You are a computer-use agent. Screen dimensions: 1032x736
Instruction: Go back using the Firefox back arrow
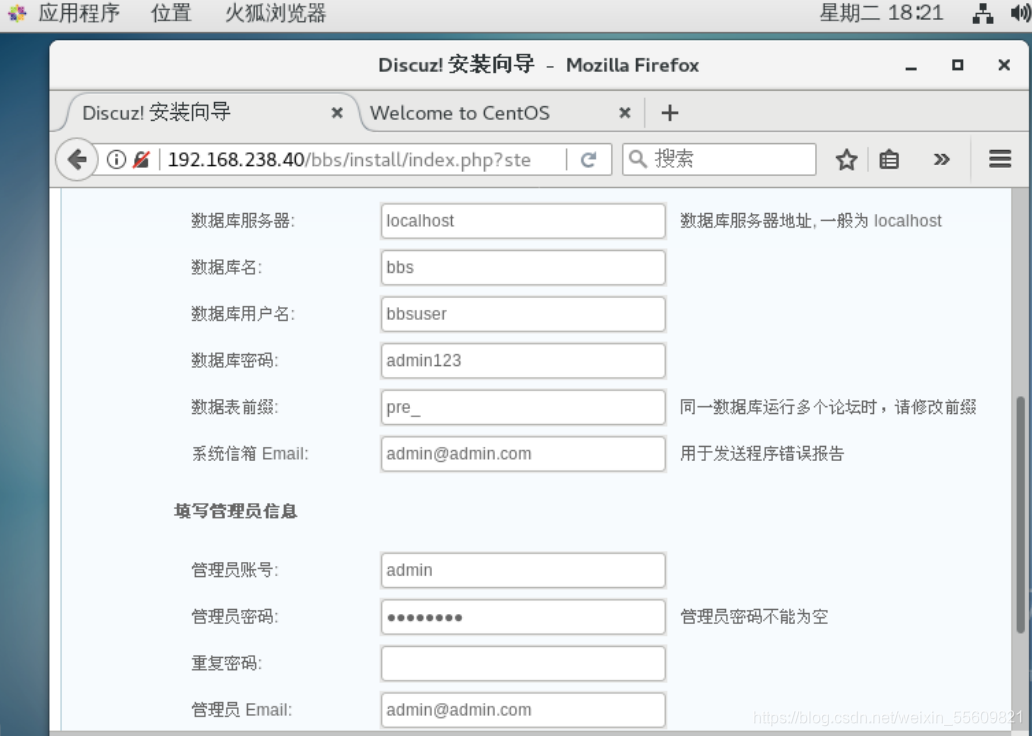(x=77, y=159)
